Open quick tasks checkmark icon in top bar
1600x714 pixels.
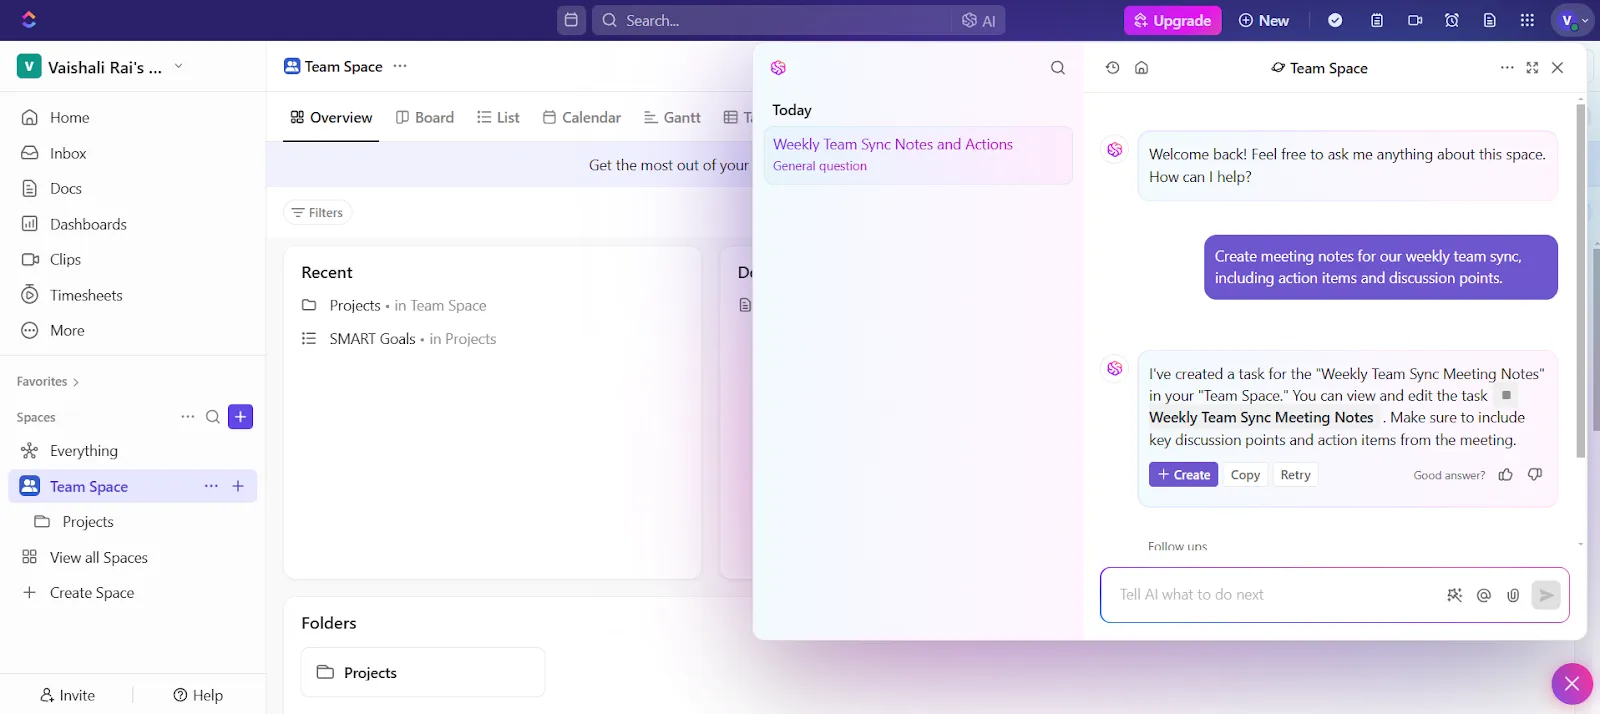(x=1335, y=20)
